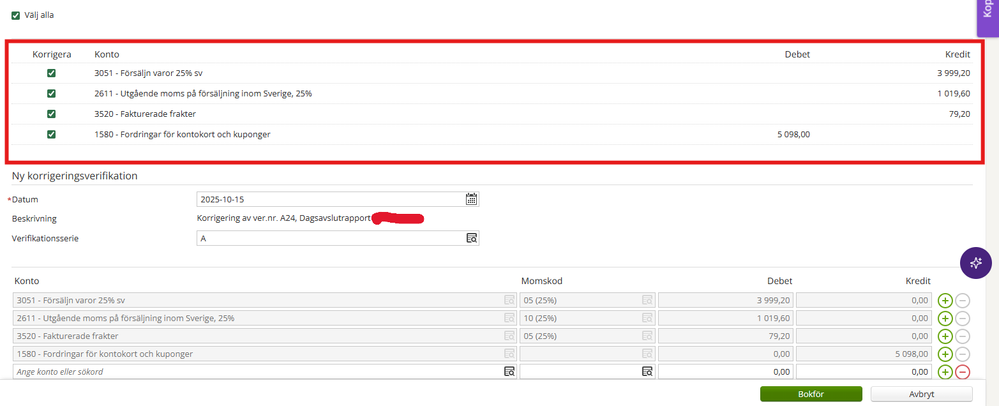Uncheck Korrigera for 1580 Fordringar row

click(x=52, y=134)
